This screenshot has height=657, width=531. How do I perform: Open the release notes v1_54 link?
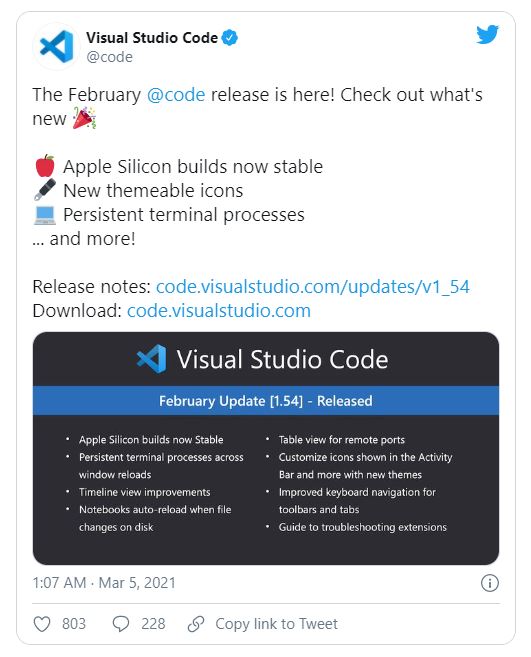(x=313, y=287)
